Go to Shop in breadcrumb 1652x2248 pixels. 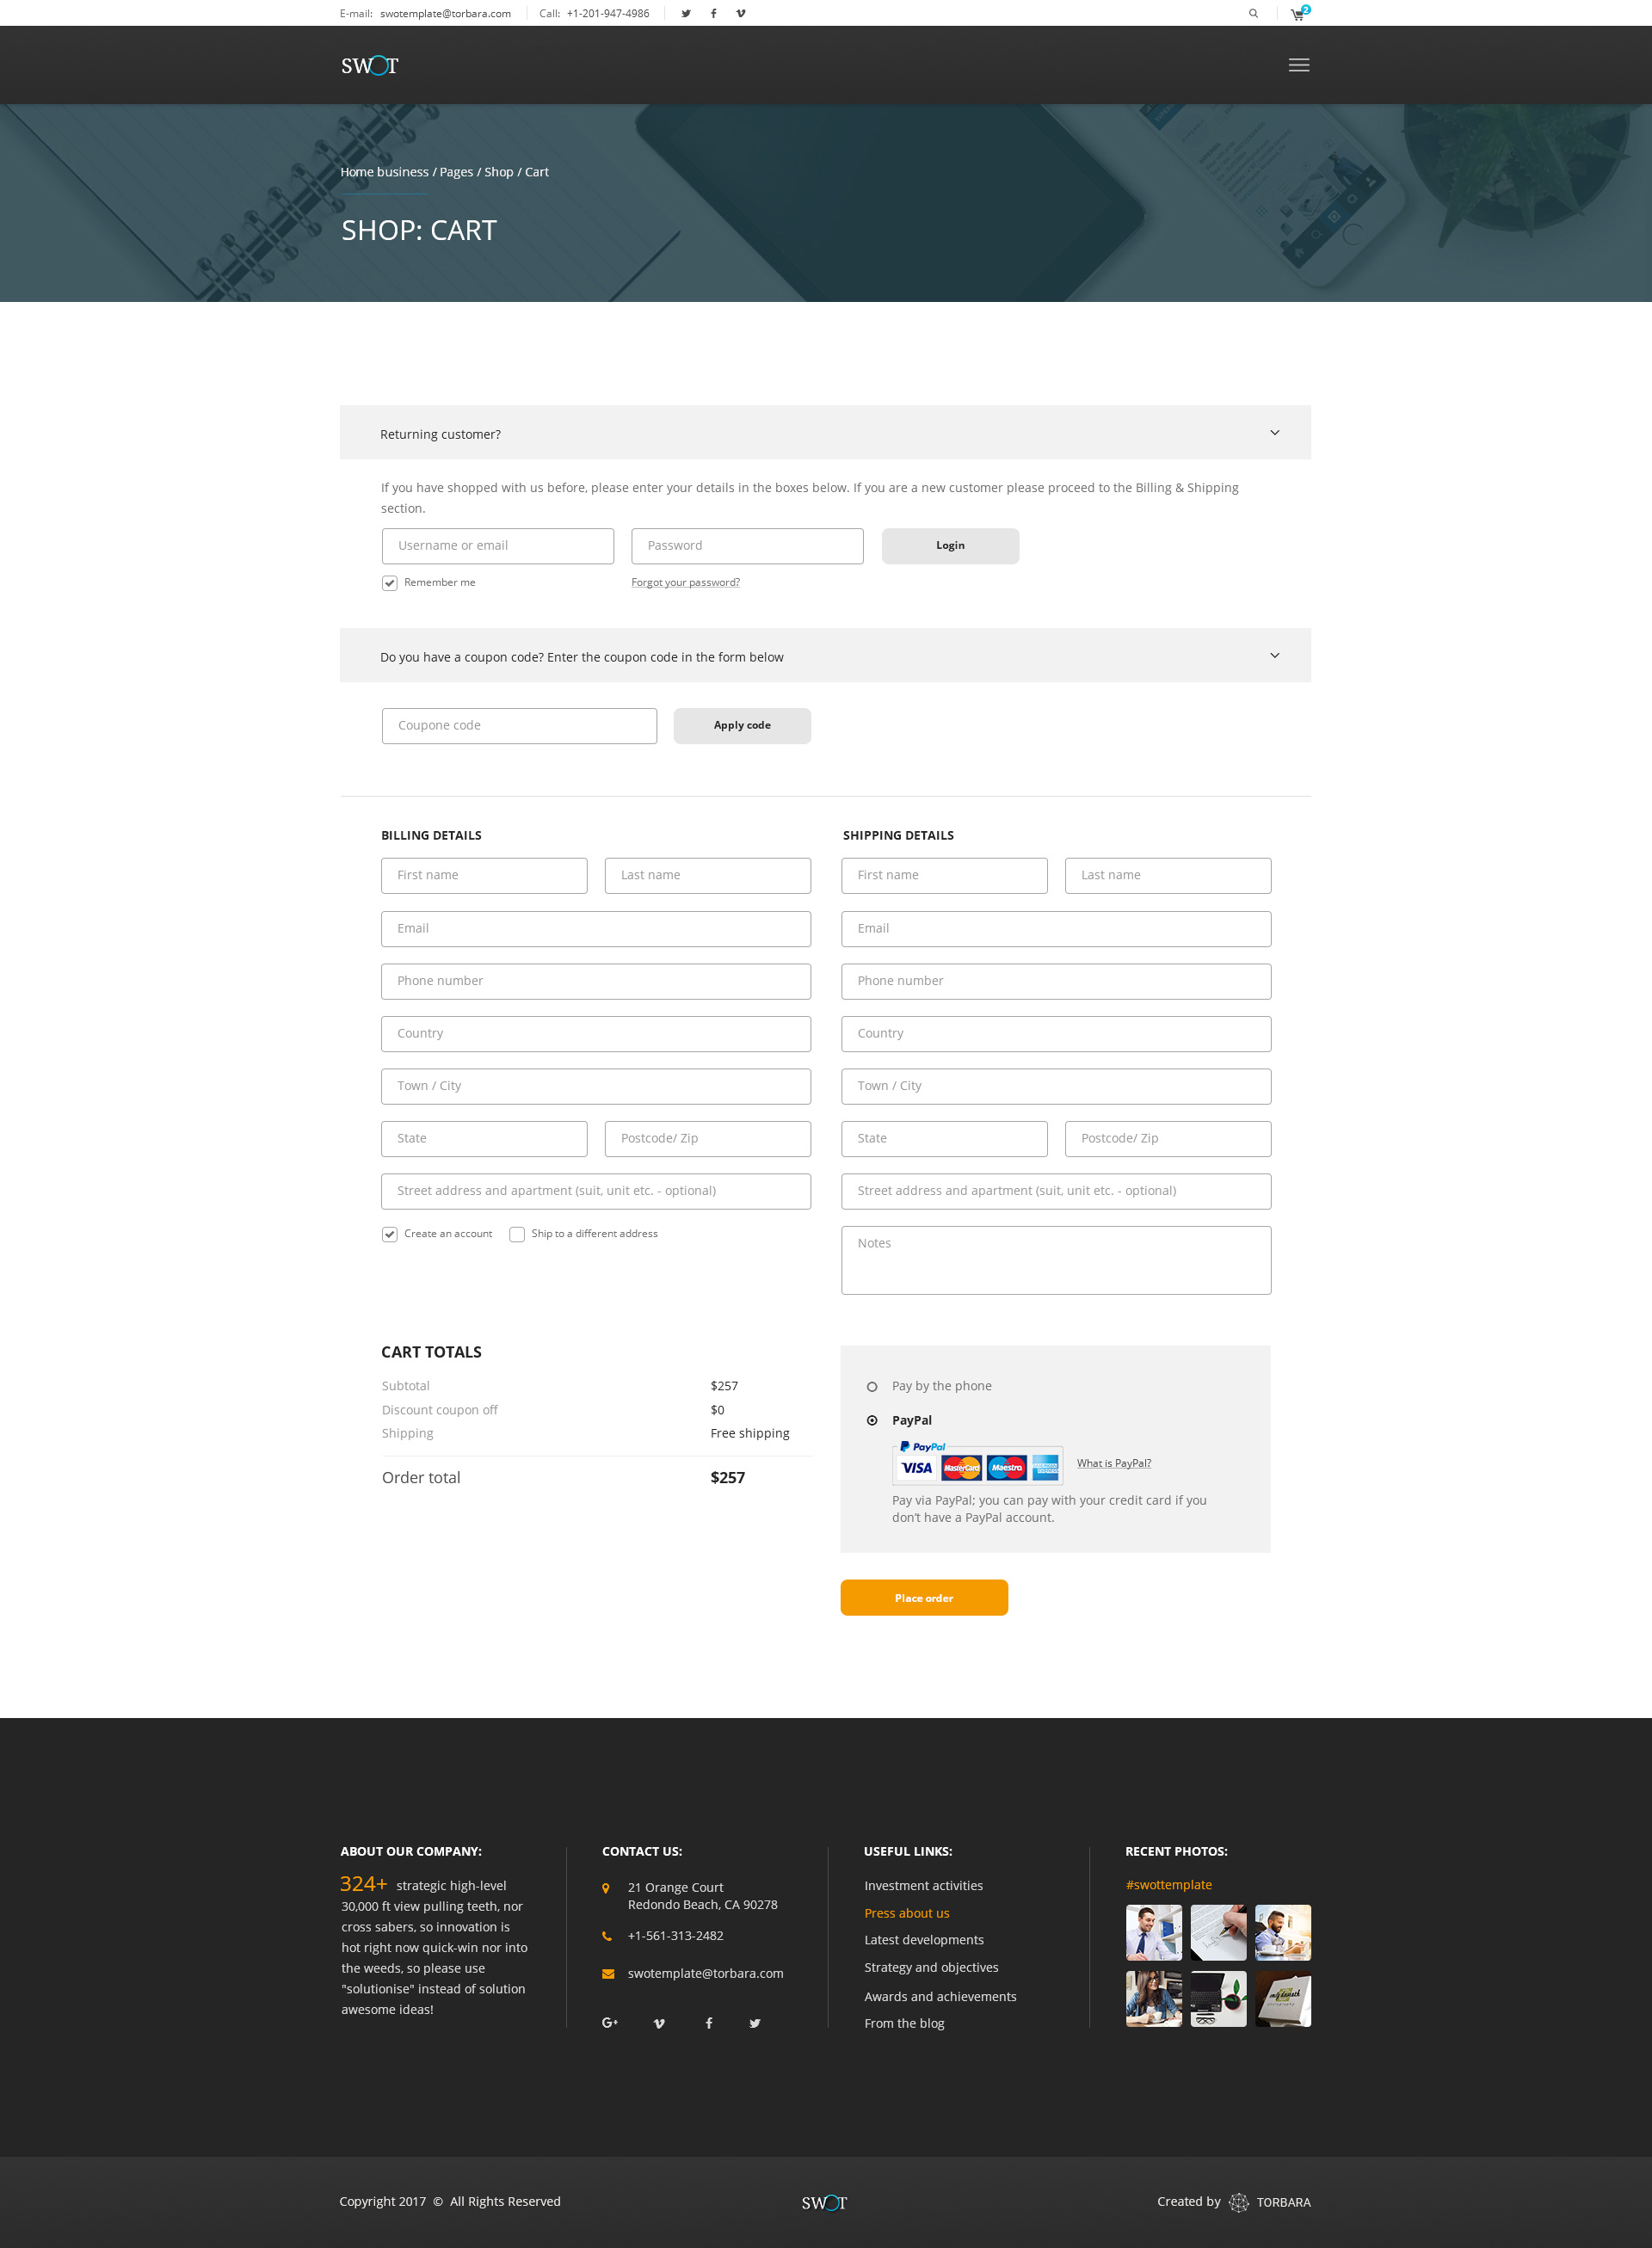click(498, 172)
